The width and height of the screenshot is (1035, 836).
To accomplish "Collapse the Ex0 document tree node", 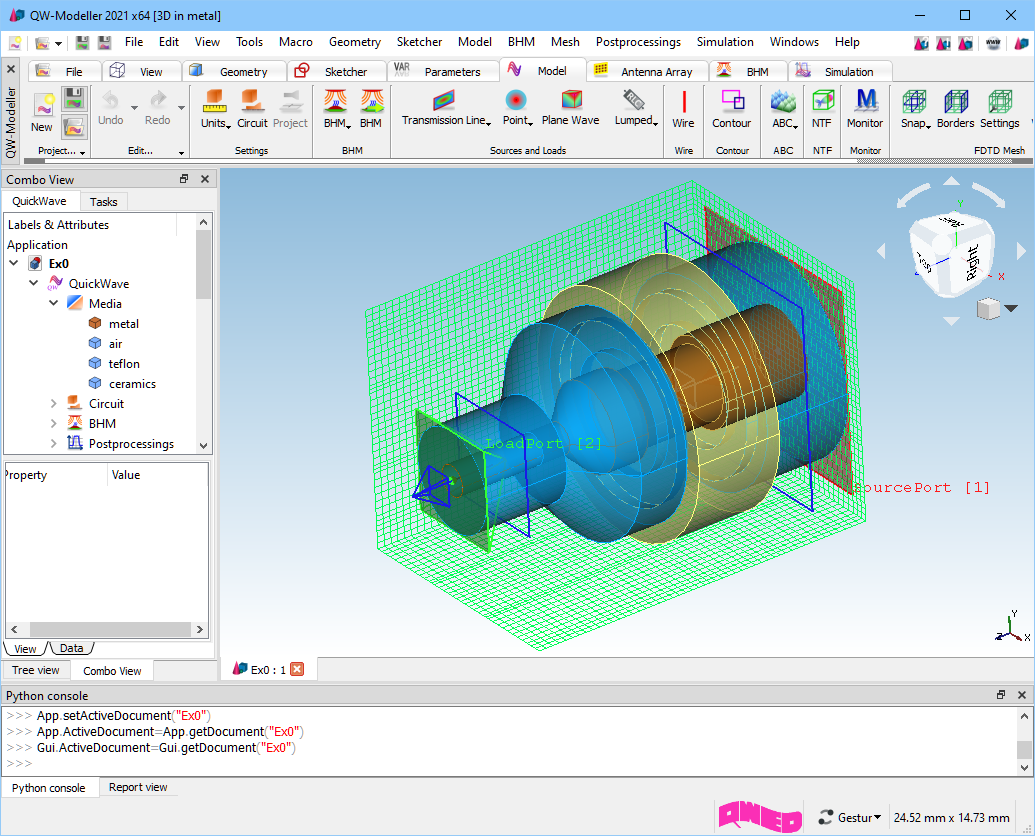I will 14,263.
